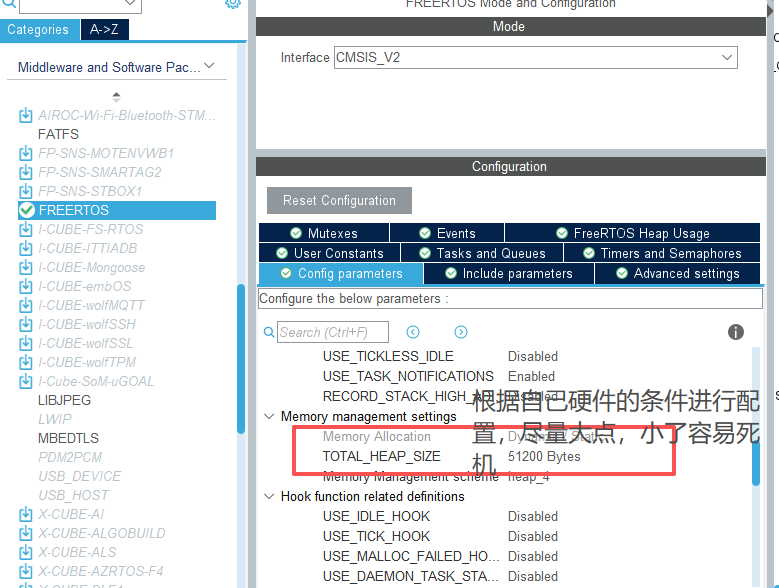Click the USE_MALLOC_FAILED_HO... Disabled value

(533, 556)
